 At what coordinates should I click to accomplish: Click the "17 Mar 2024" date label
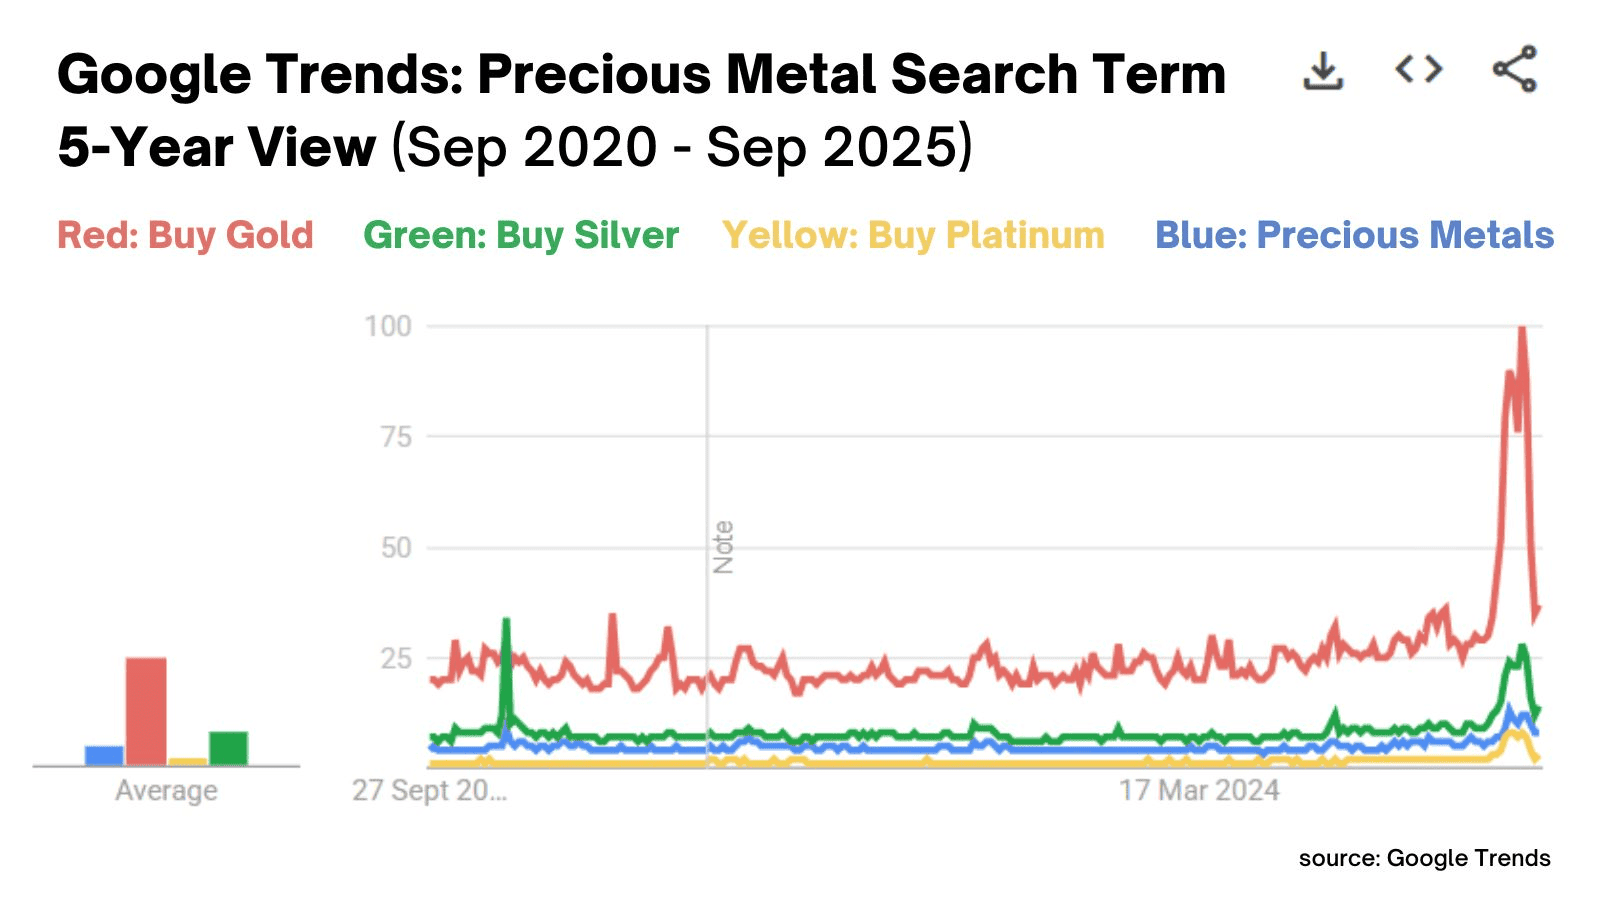point(1199,790)
